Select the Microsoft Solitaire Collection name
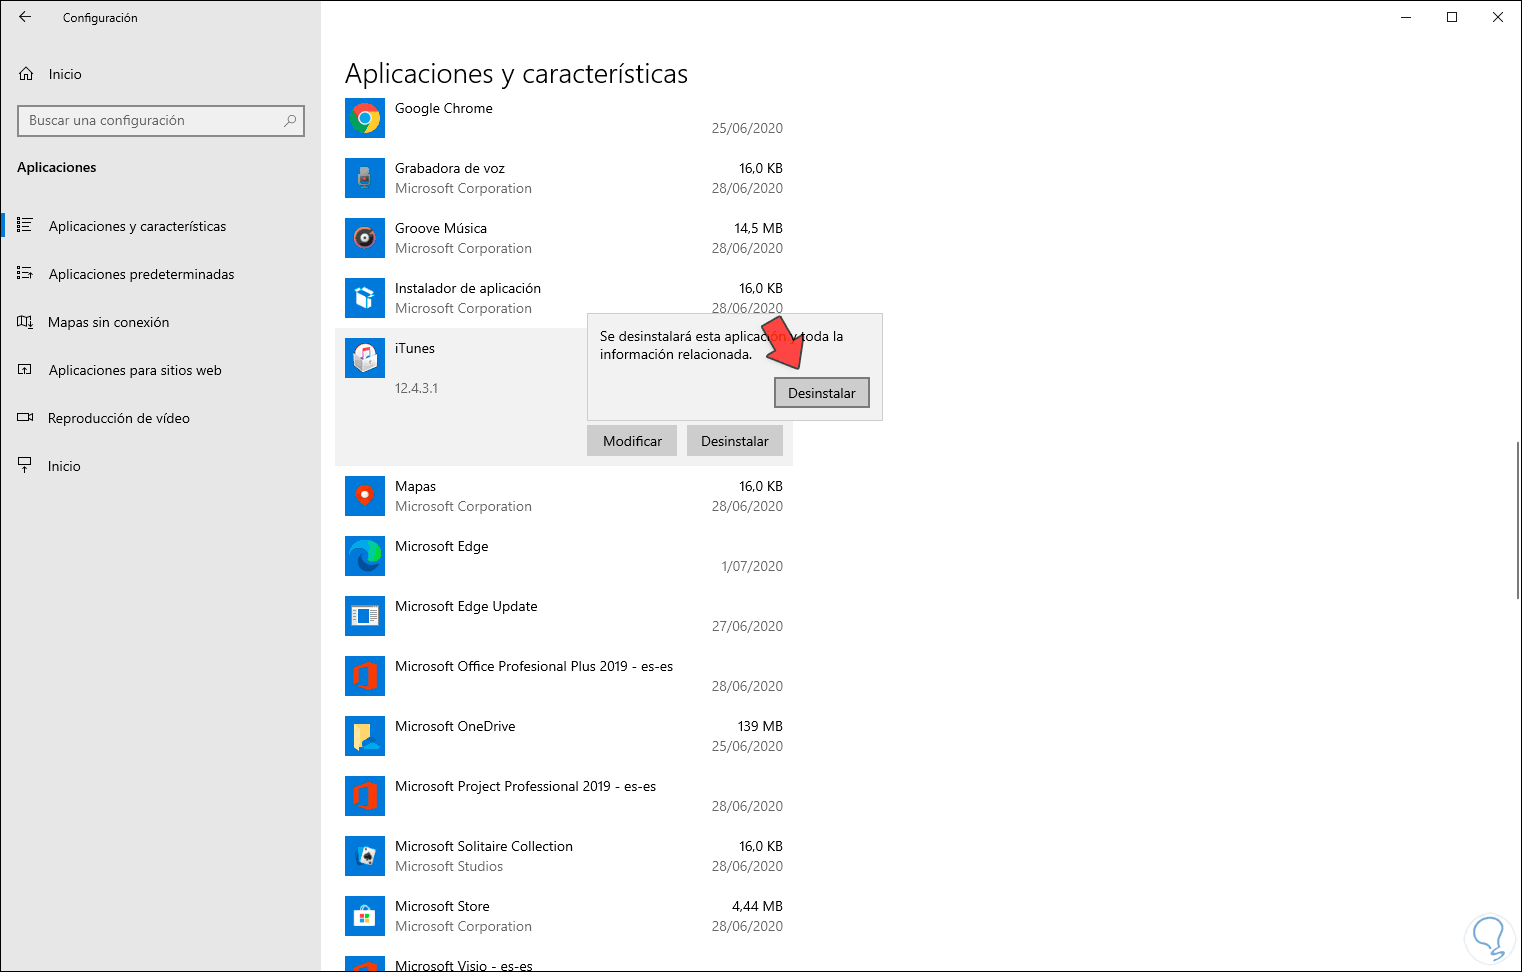 click(484, 846)
